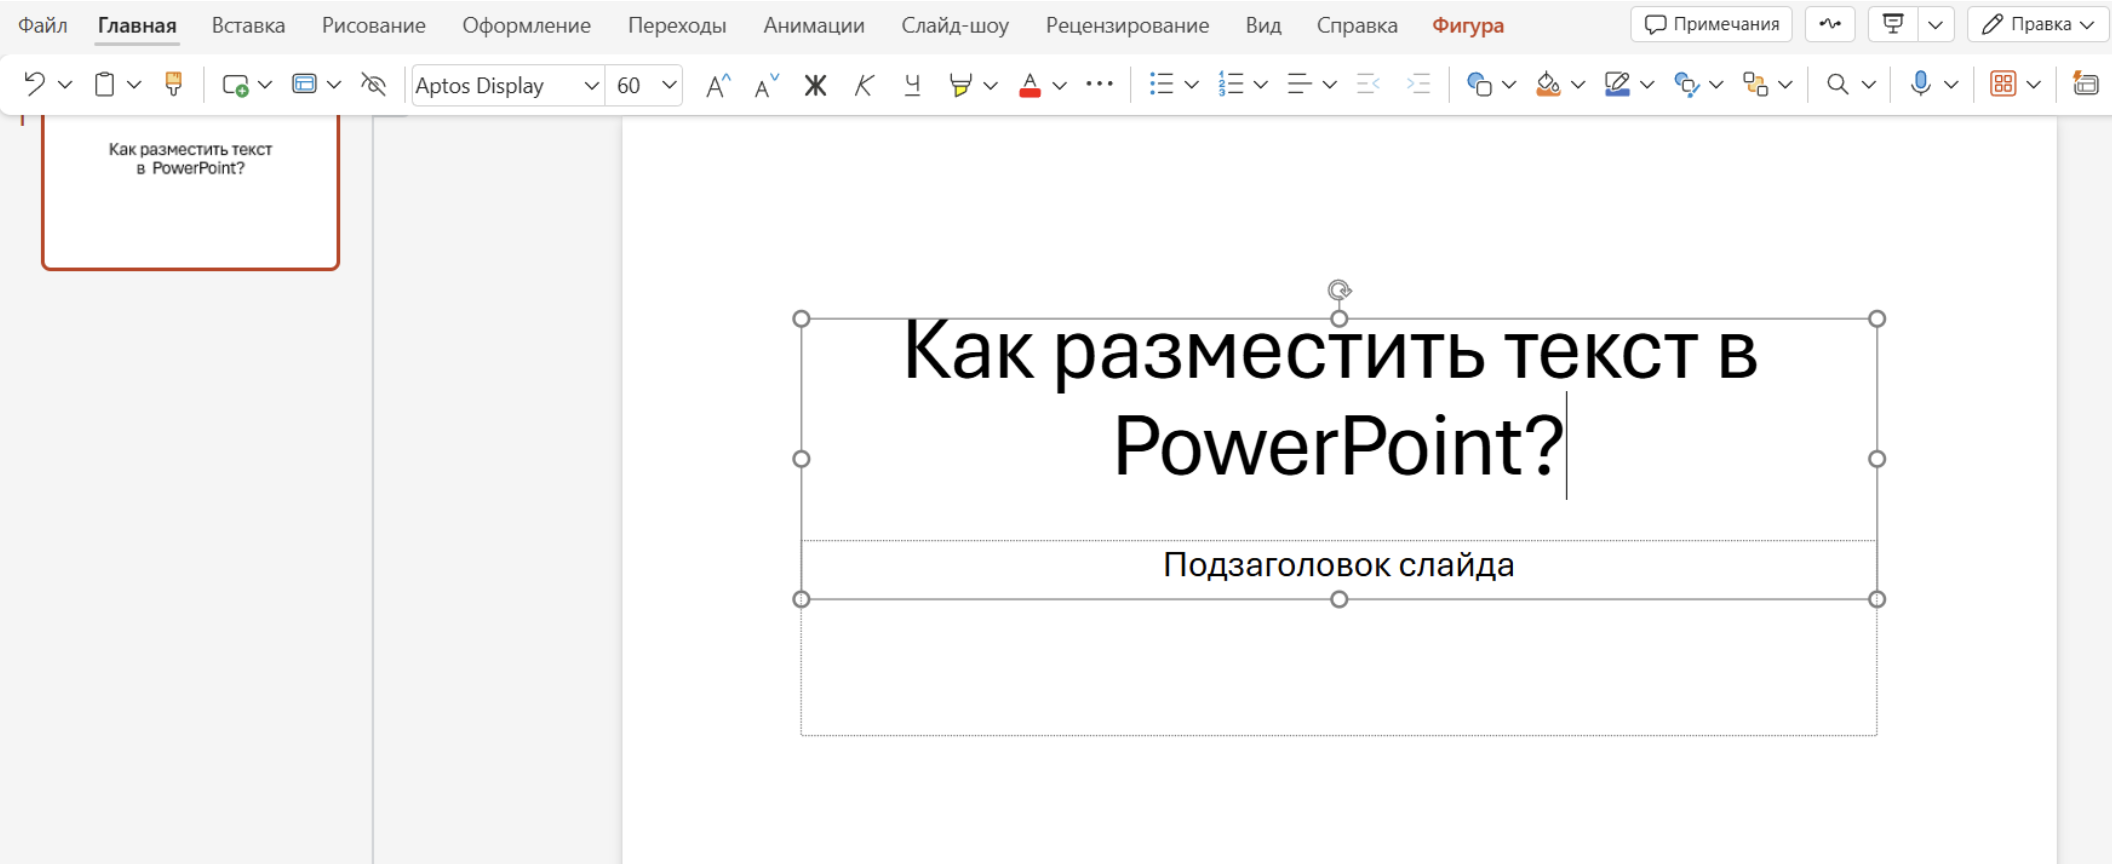
Task: Expand the alignment options dropdown
Action: point(1329,85)
